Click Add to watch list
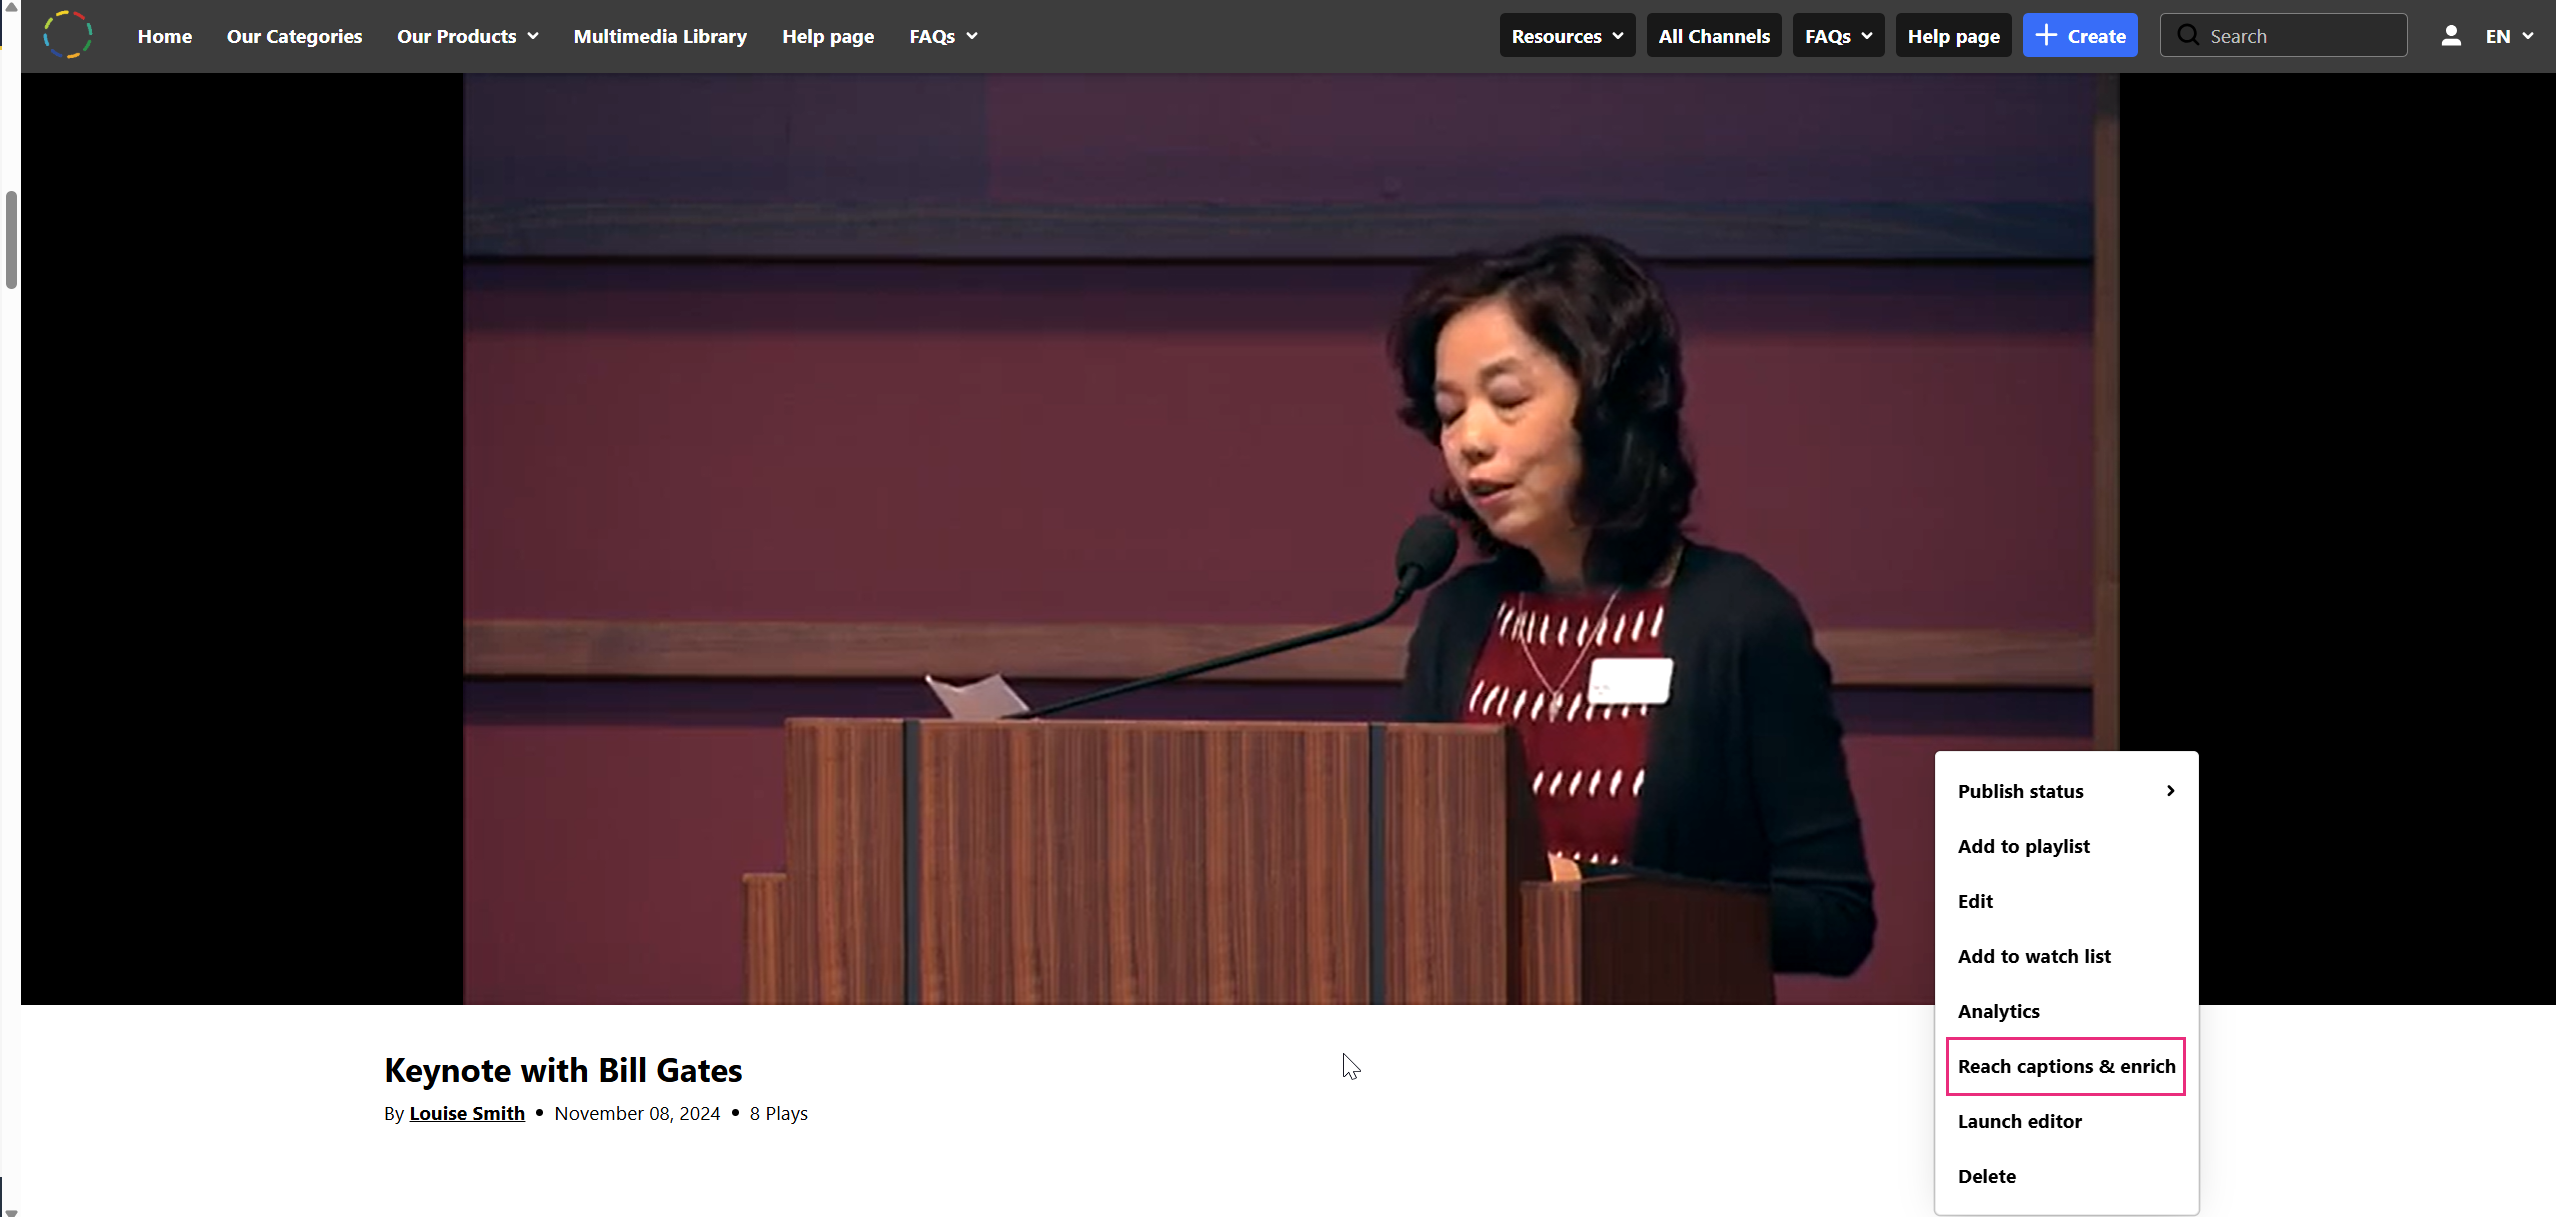2556x1217 pixels. pos(2033,956)
